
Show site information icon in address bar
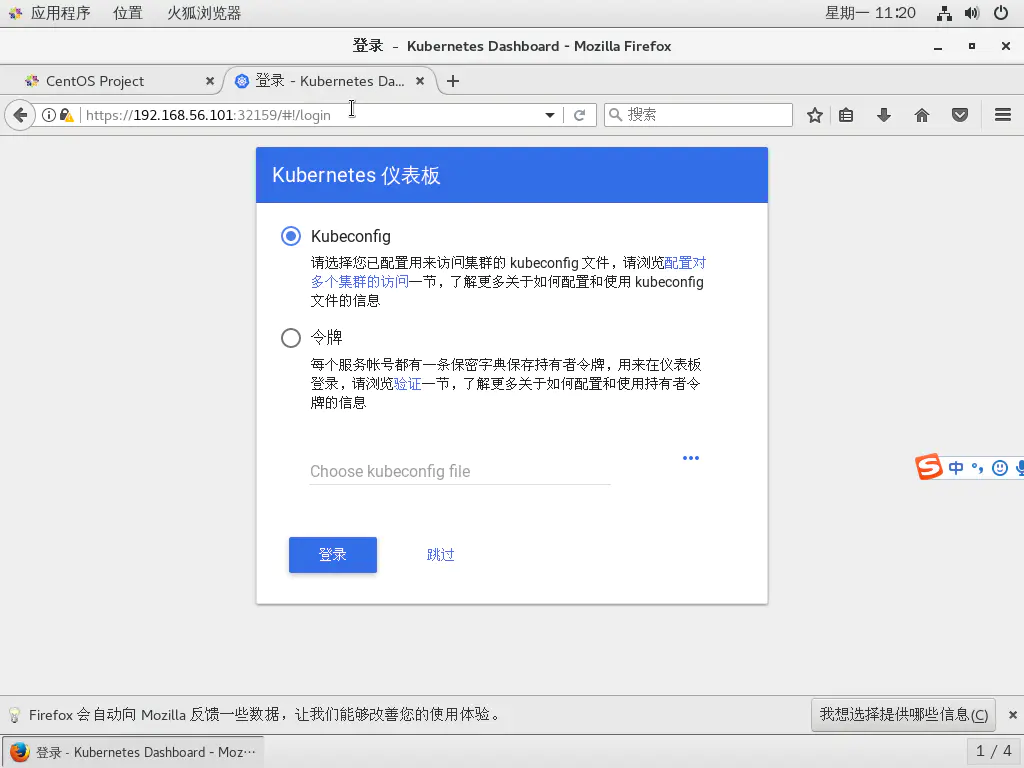tap(48, 116)
